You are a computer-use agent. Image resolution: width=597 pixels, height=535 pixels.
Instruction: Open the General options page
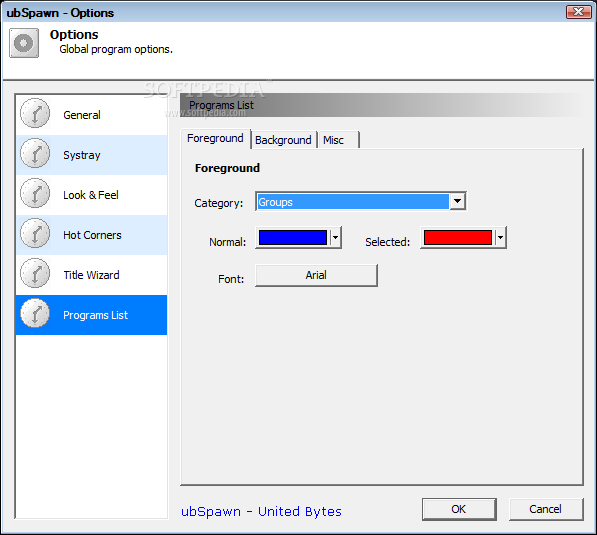point(91,115)
